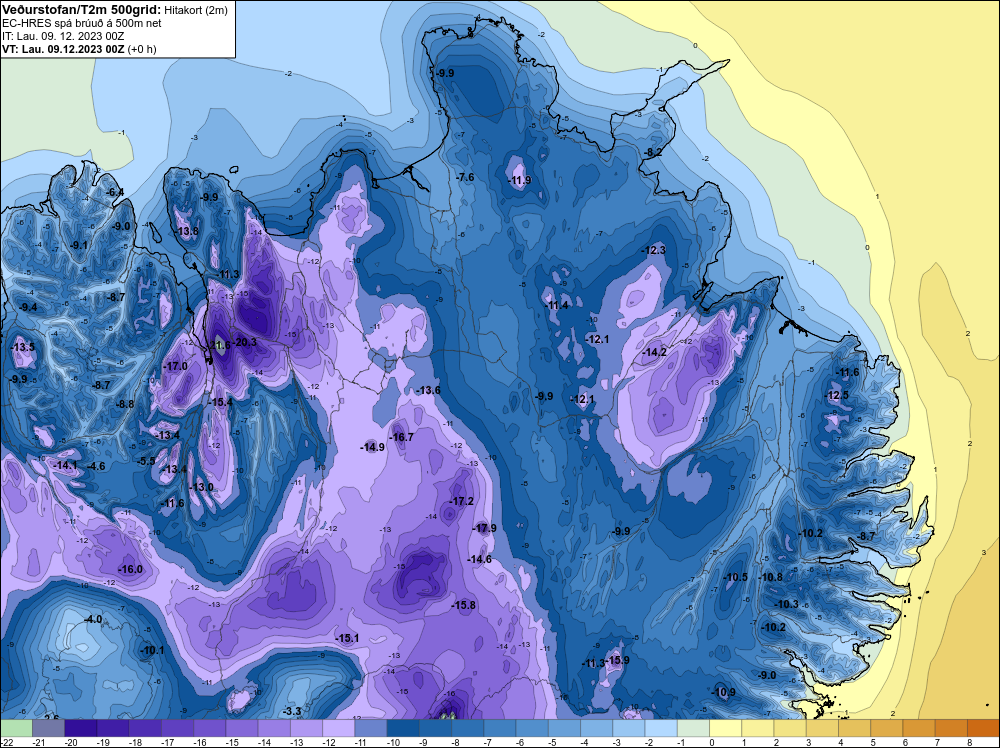Click the -17.9 temperature value

tap(483, 528)
